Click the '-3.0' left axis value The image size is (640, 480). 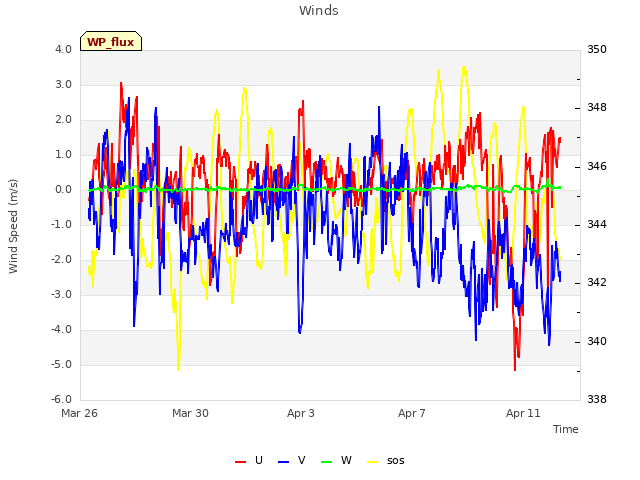(61, 294)
